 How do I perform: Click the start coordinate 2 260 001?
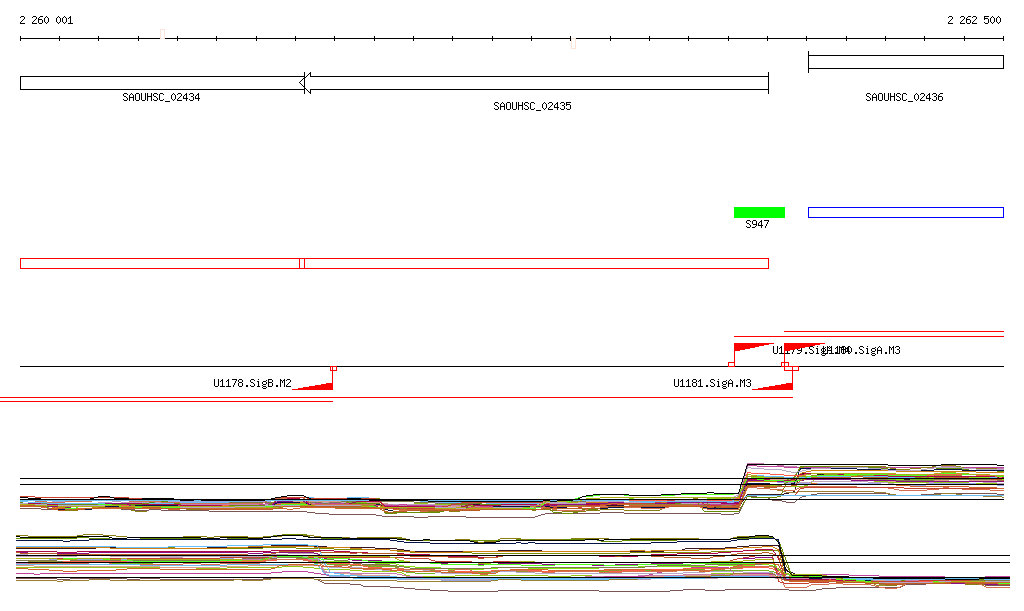click(46, 20)
